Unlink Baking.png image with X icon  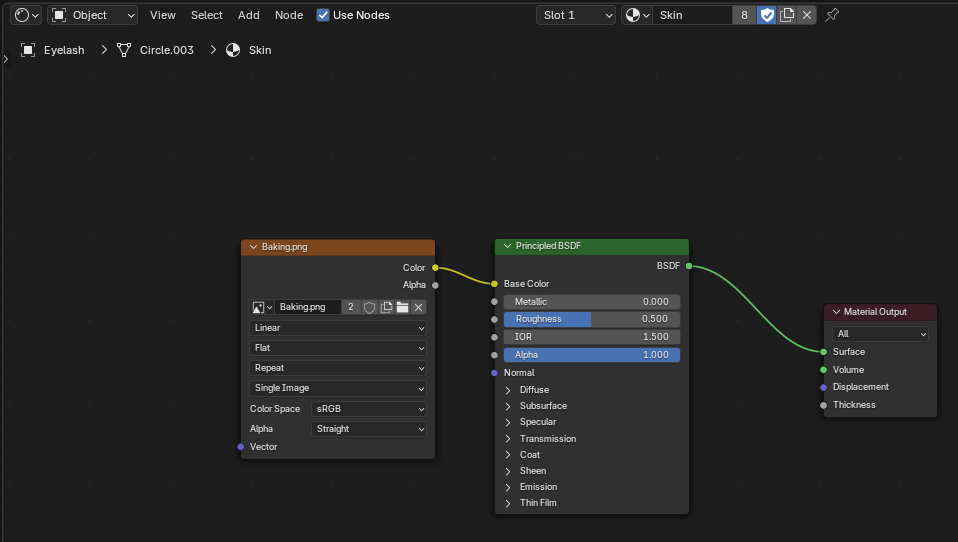(419, 307)
